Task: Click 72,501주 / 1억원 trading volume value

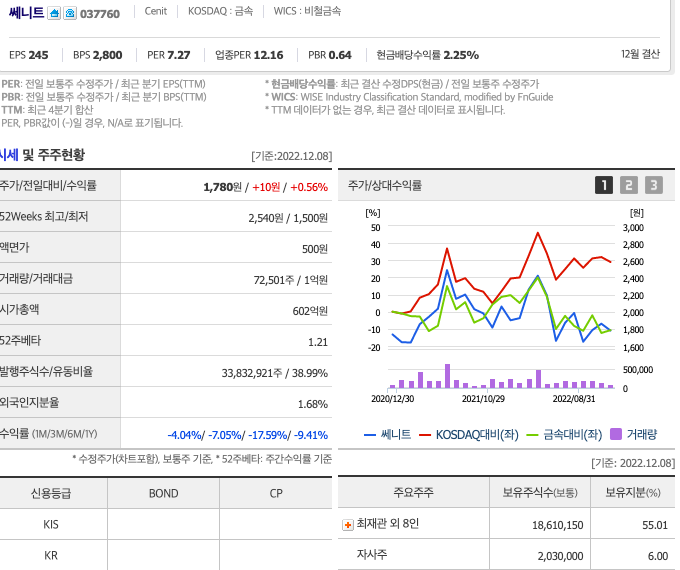Action: 291,280
